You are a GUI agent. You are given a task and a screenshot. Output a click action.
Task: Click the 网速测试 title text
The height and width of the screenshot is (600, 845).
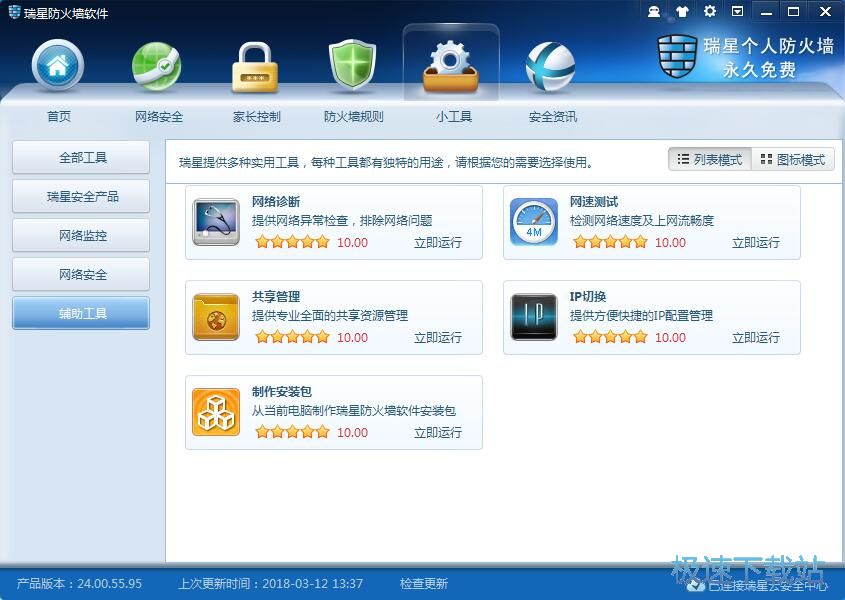click(x=594, y=202)
